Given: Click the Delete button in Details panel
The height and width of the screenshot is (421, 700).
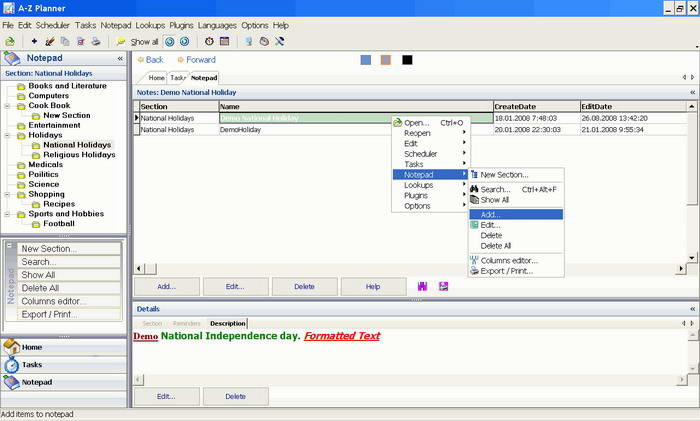Looking at the screenshot, I should 235,396.
